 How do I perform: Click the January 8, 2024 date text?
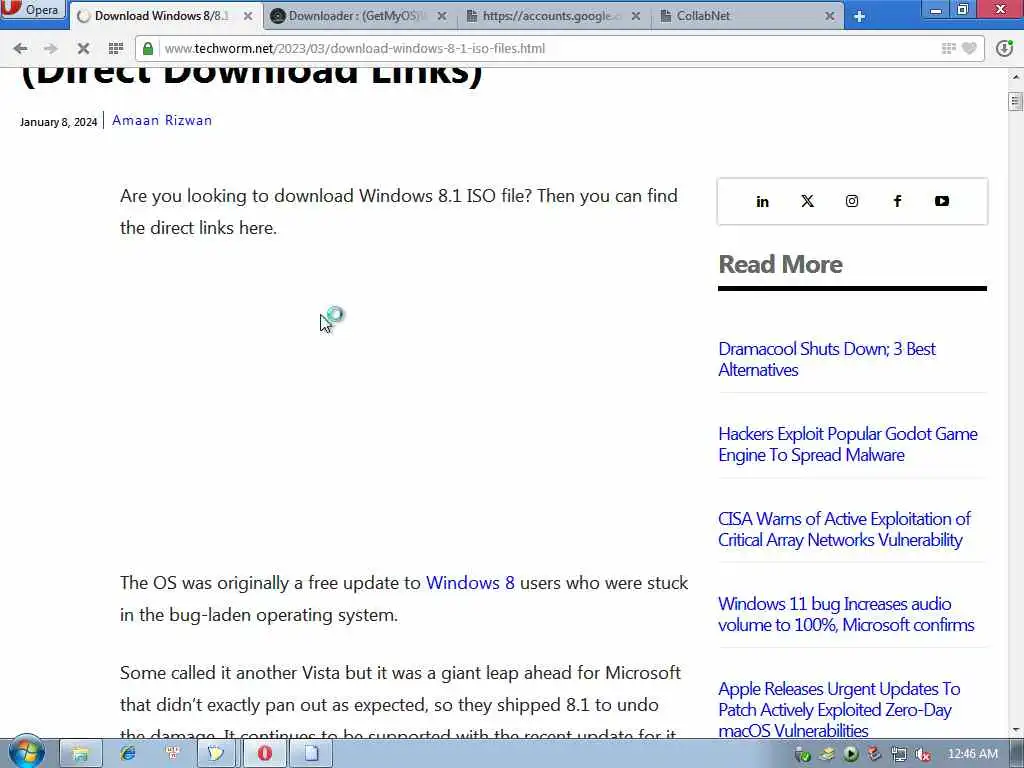(58, 122)
